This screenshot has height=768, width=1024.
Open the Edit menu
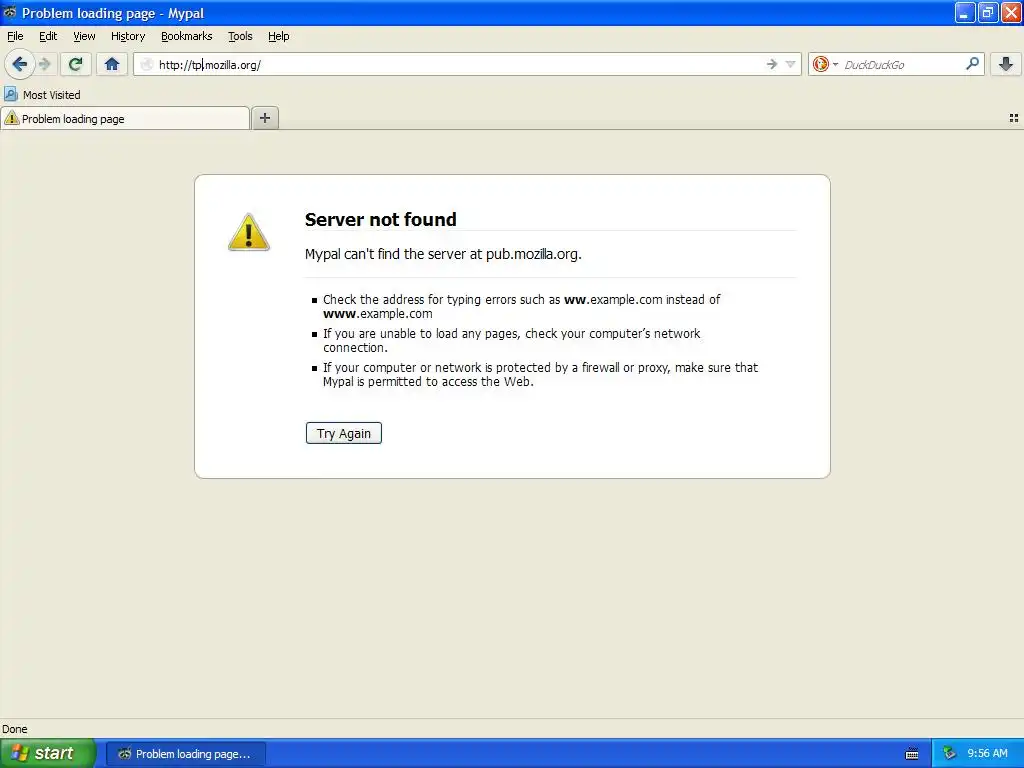pos(48,36)
